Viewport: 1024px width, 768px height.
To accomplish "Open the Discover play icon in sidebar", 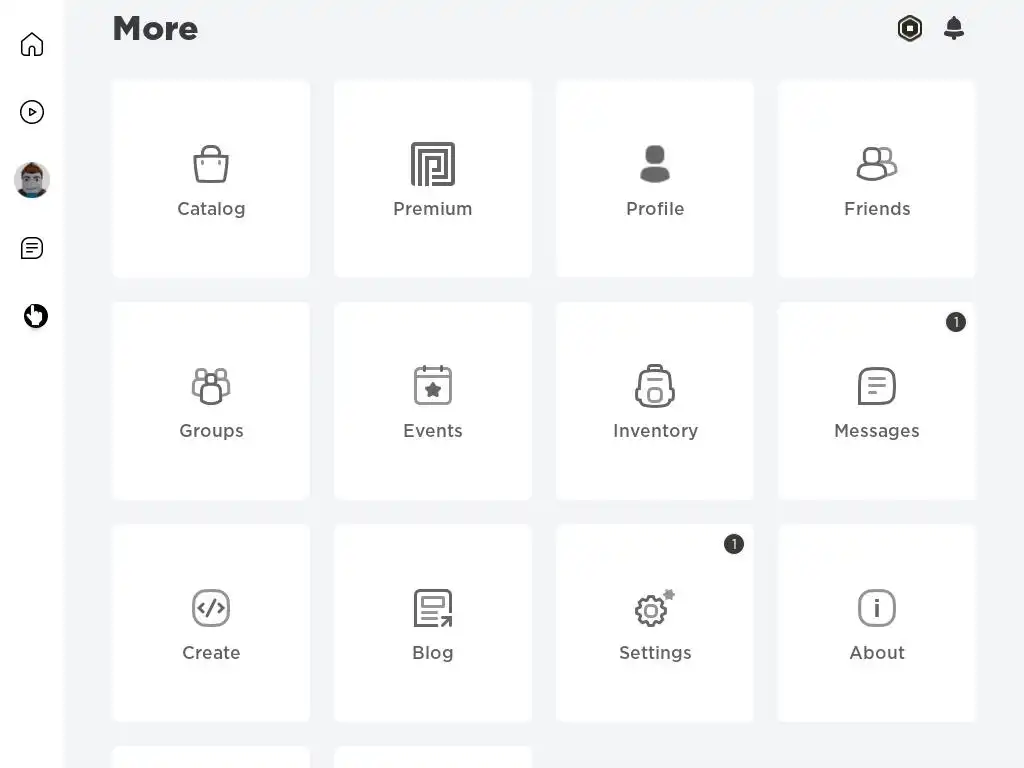I will coord(31,112).
